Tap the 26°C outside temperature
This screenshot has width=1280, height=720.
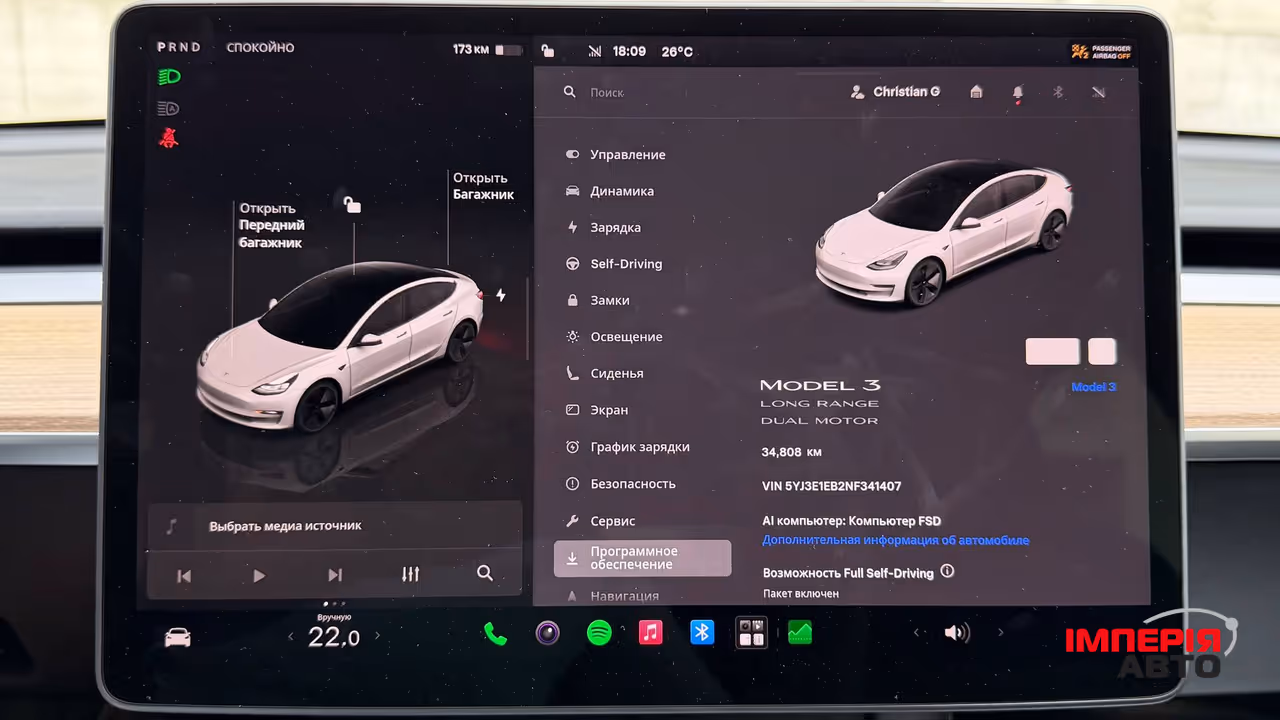click(x=677, y=51)
